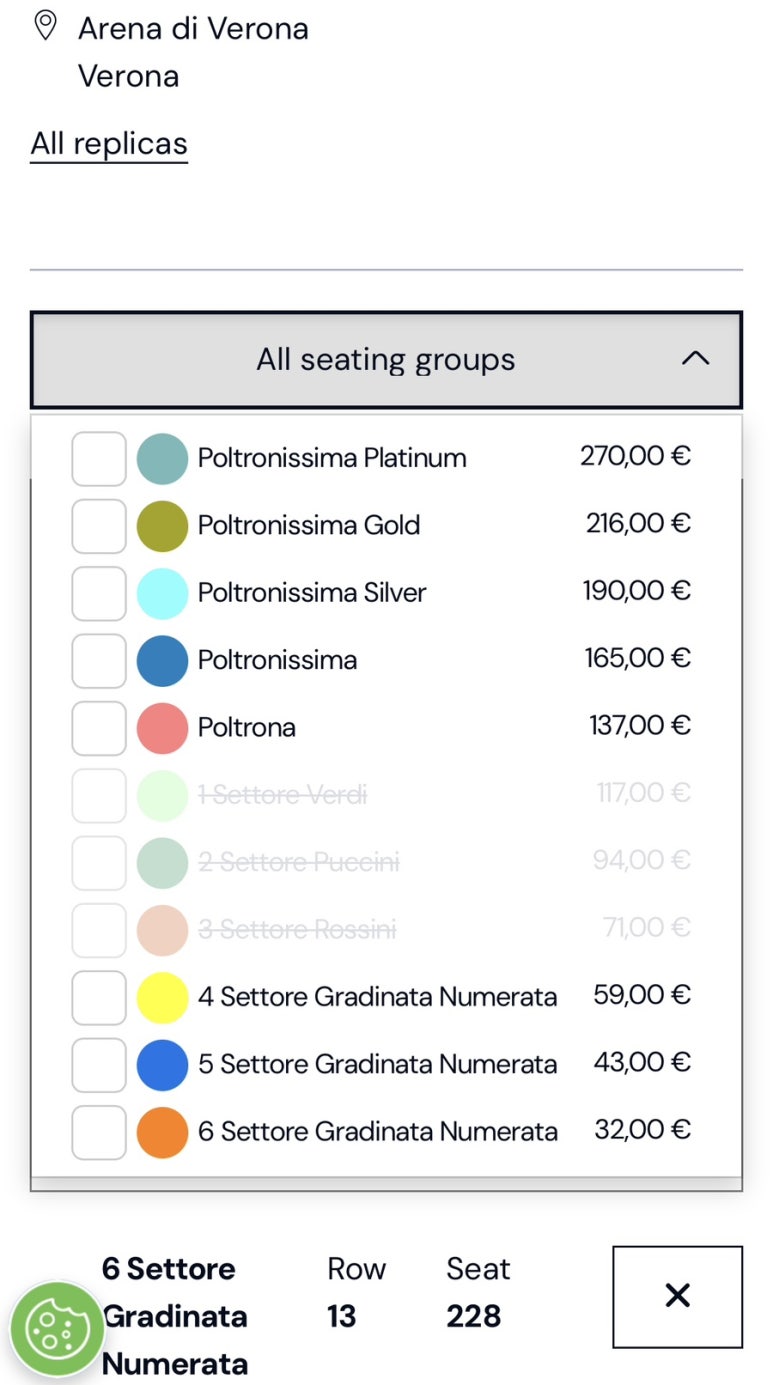Choose the 4 Settore Gradinata Numerata entry
The image size is (773, 1385).
[386, 997]
